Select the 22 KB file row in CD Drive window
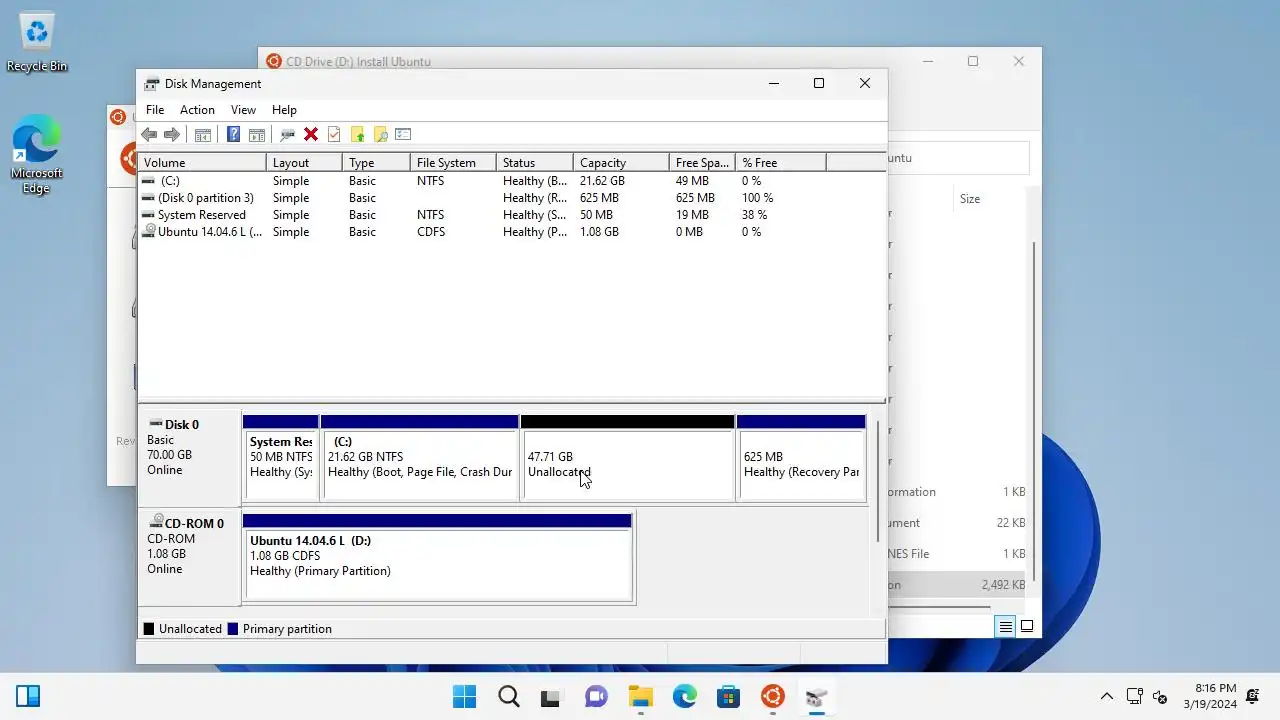 tap(958, 523)
